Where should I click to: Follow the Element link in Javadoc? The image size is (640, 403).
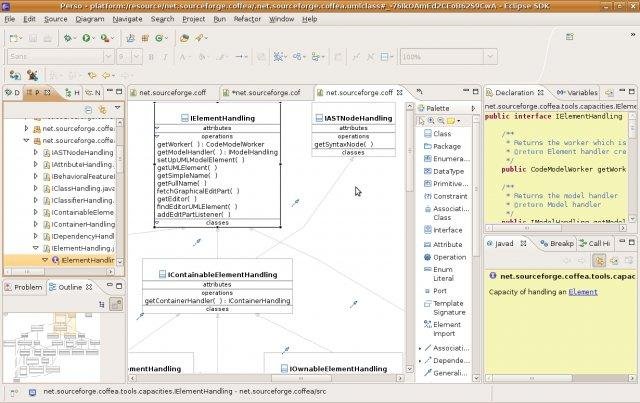pyautogui.click(x=583, y=292)
